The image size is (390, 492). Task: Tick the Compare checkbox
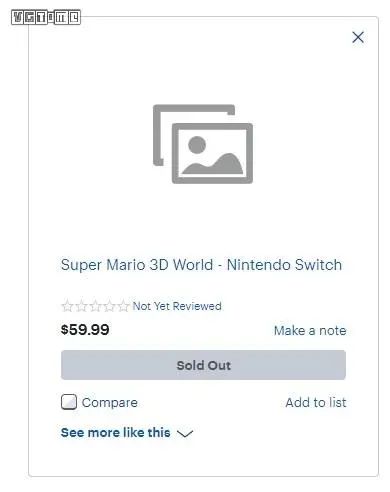(69, 402)
